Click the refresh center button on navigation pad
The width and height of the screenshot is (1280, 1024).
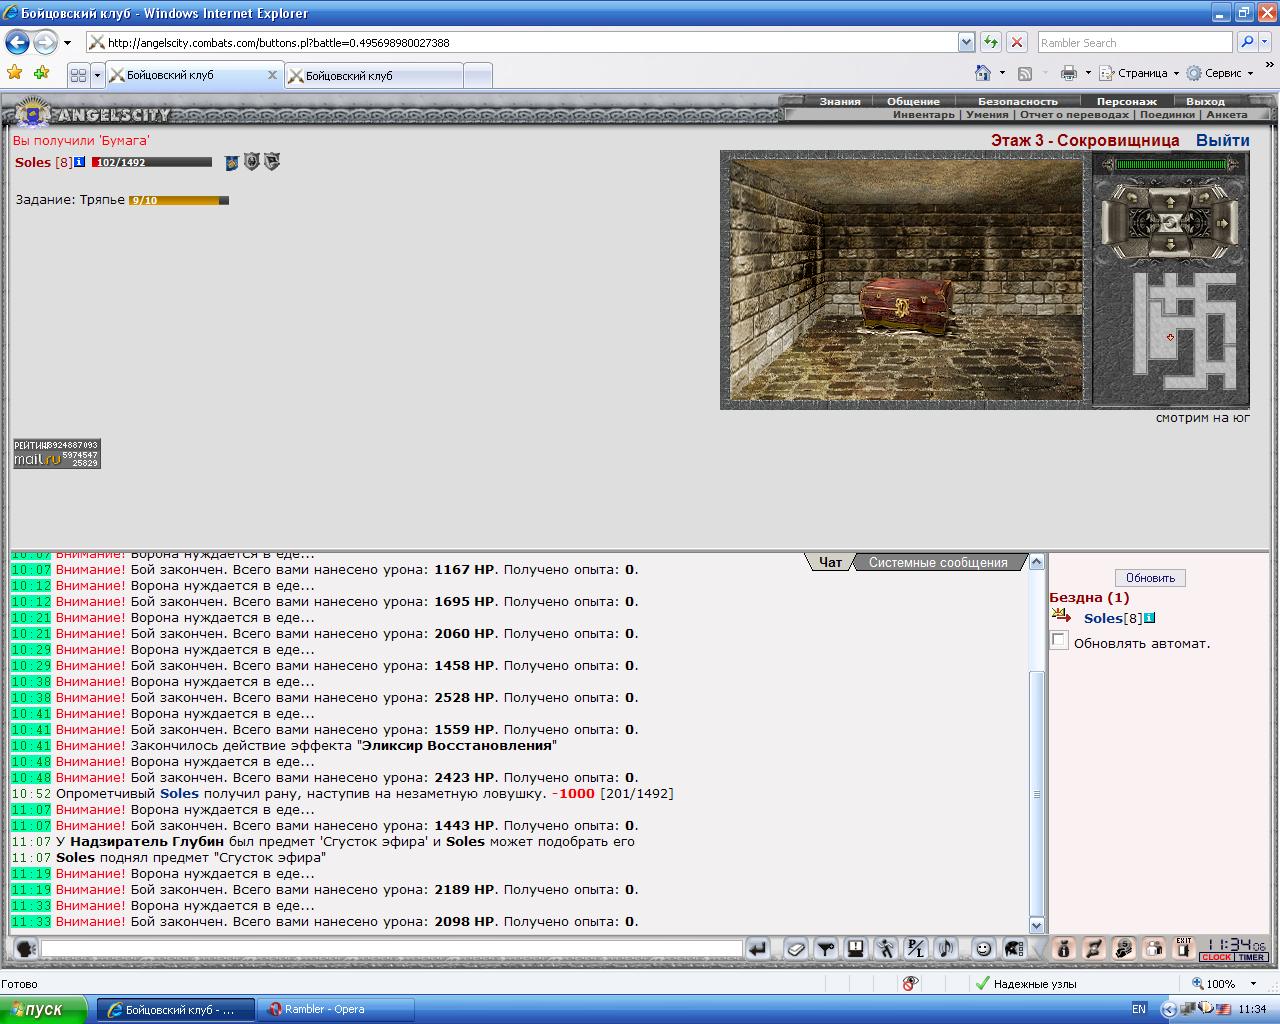1170,224
